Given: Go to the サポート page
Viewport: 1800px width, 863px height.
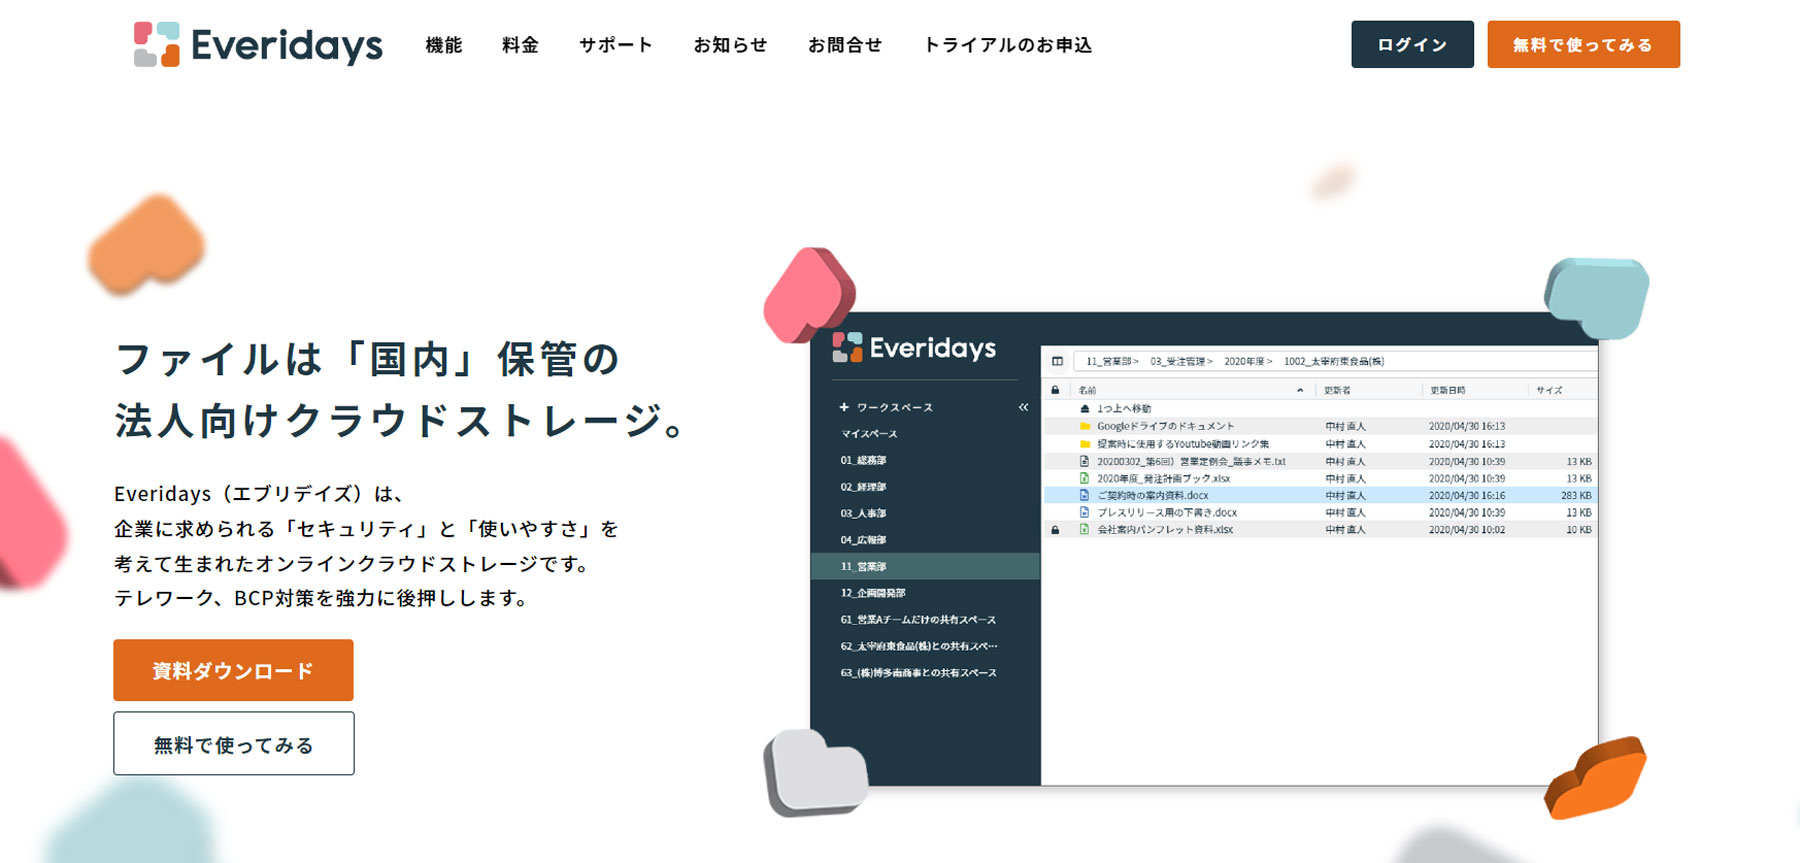Looking at the screenshot, I should [616, 45].
